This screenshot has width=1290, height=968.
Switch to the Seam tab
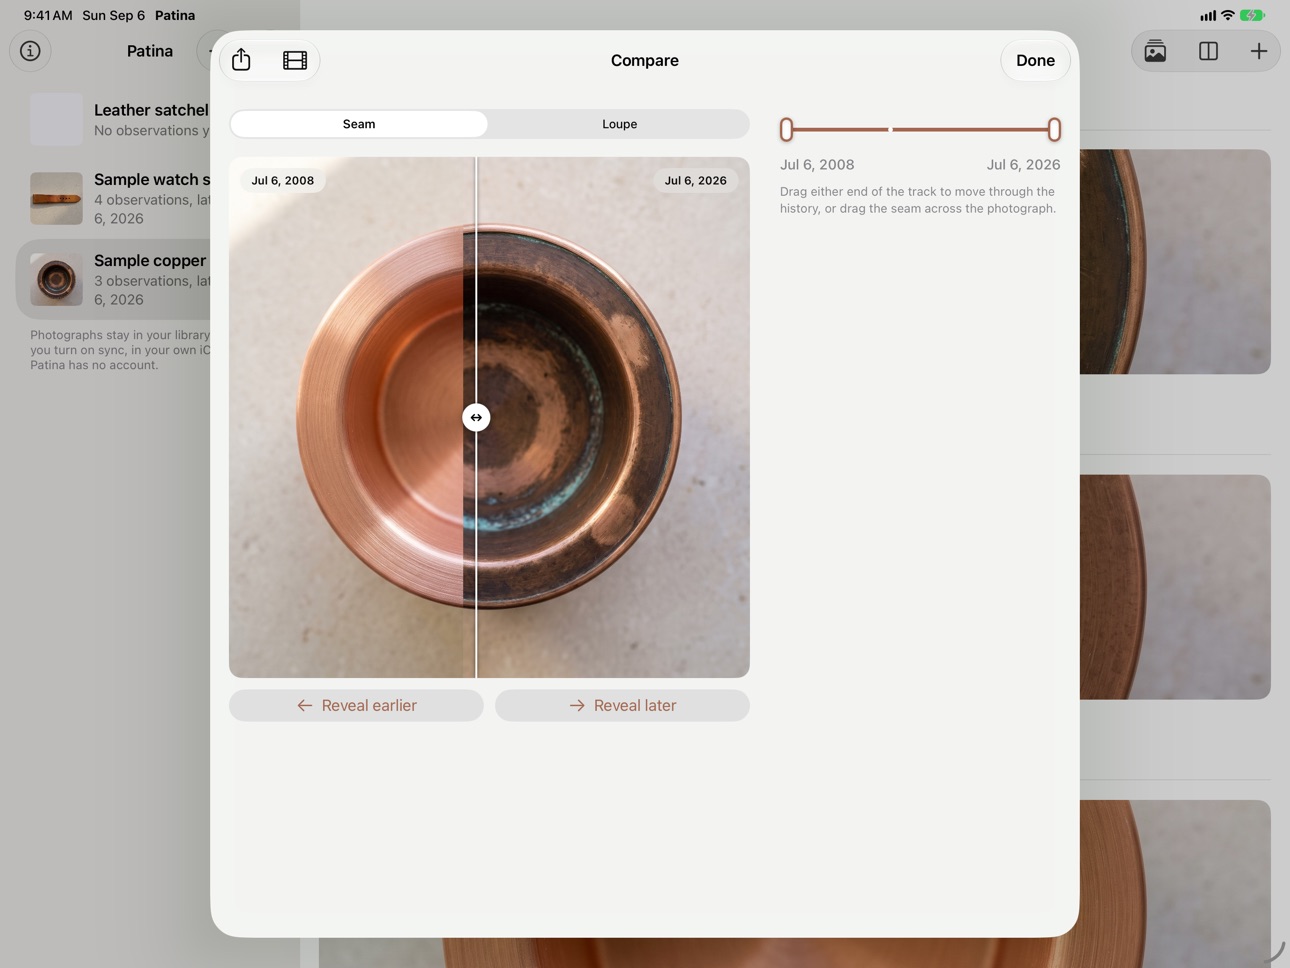(359, 124)
